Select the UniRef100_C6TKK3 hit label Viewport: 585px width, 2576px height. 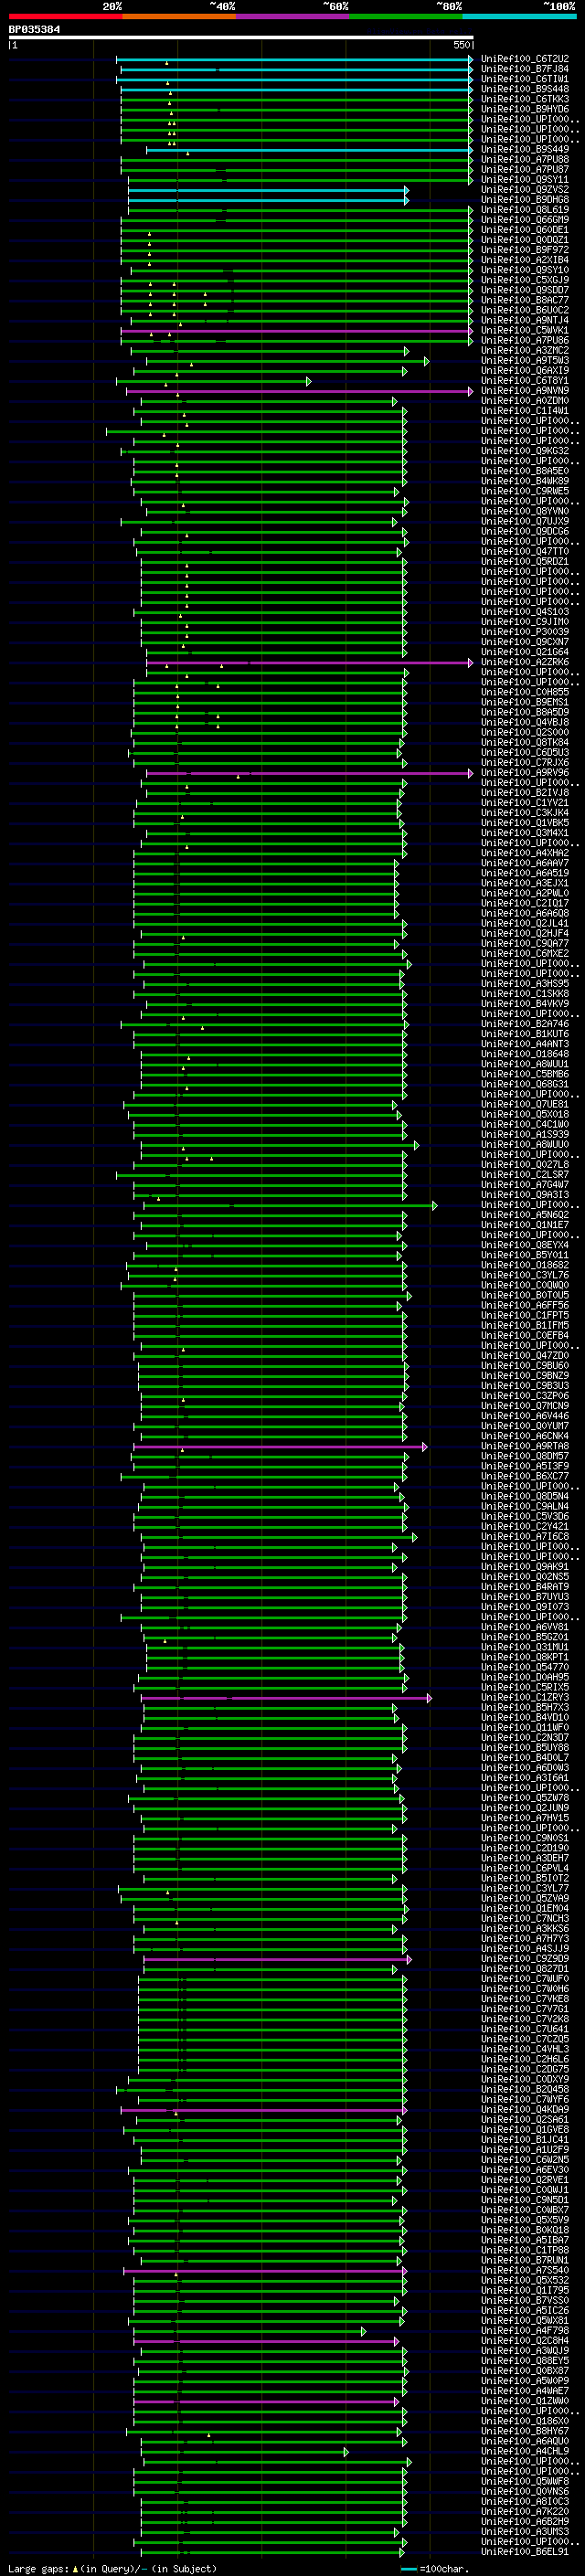pyautogui.click(x=525, y=99)
